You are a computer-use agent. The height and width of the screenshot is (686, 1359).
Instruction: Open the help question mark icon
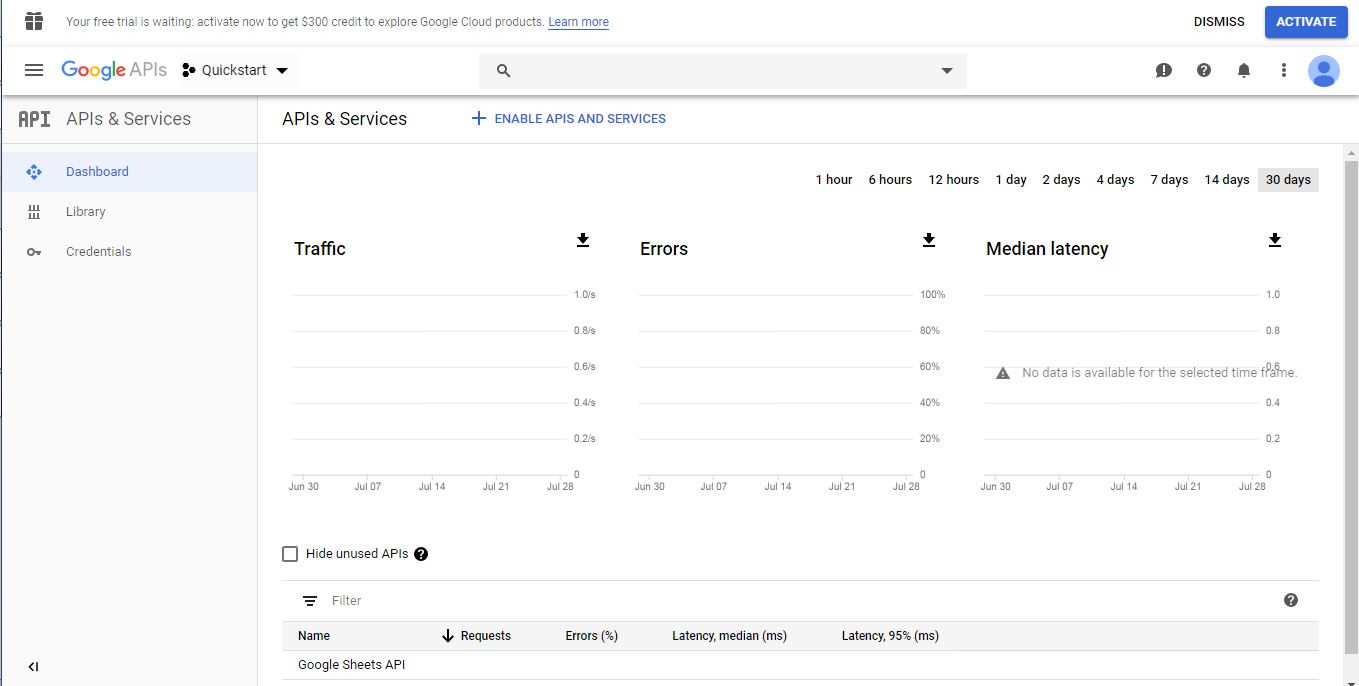(x=1203, y=70)
